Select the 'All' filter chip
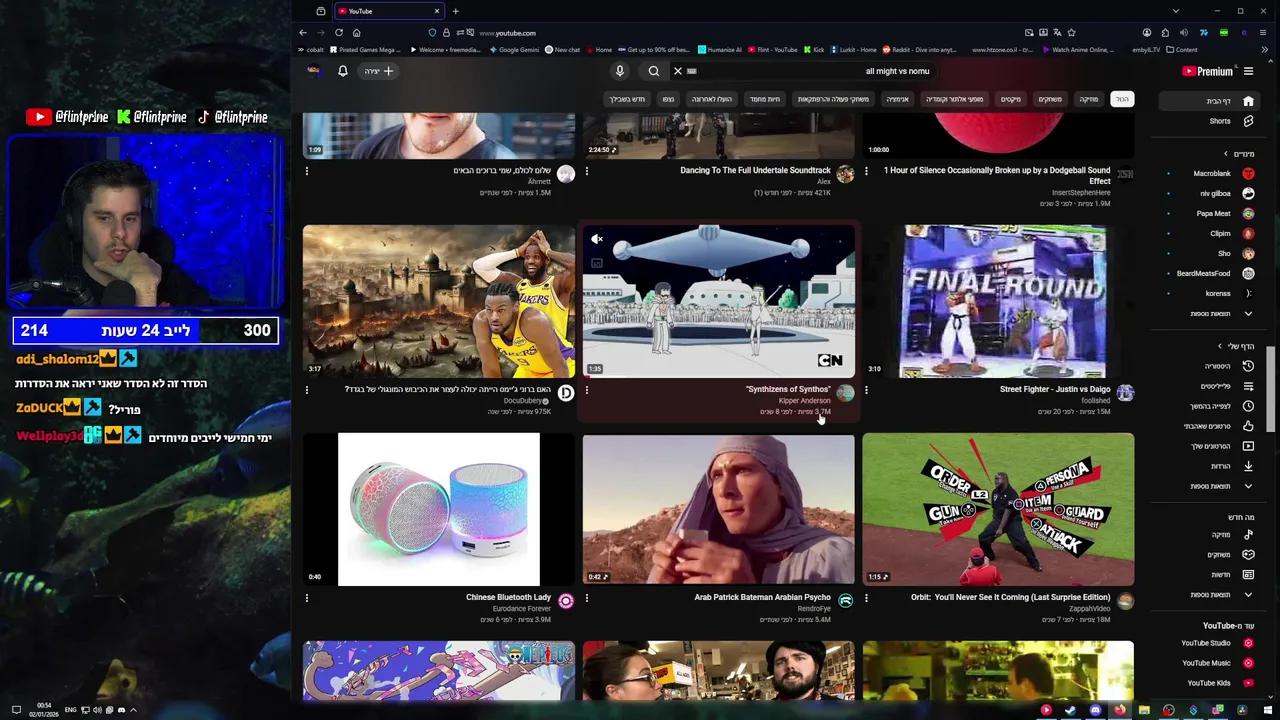 pyautogui.click(x=1123, y=99)
